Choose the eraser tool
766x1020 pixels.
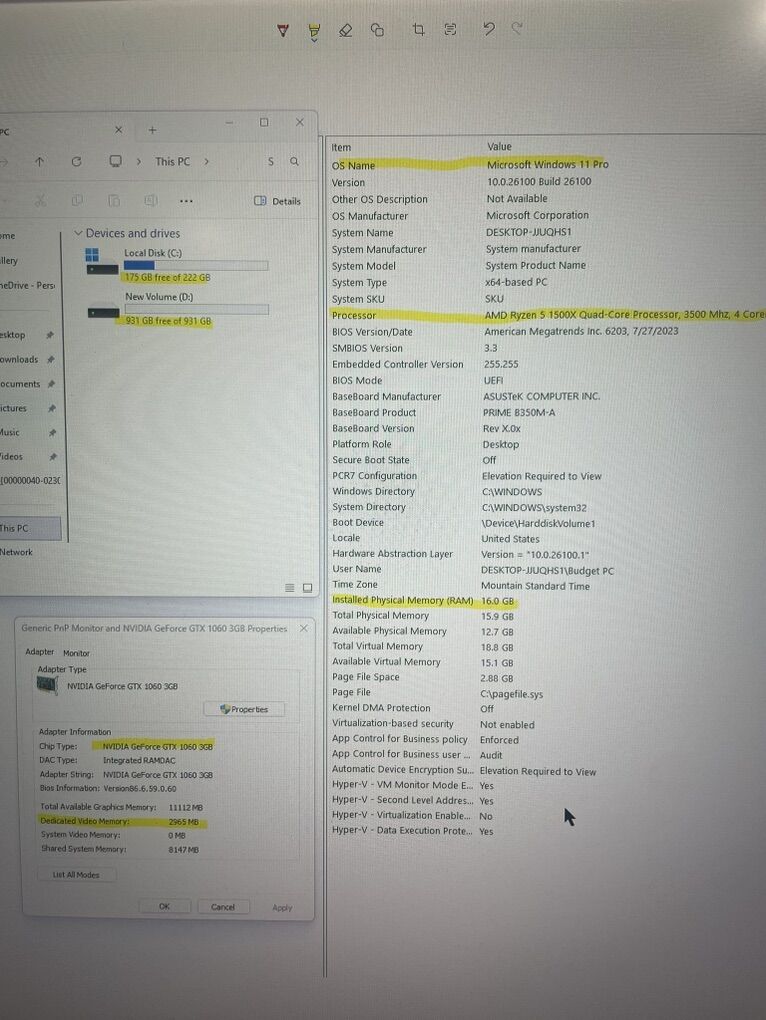(346, 30)
